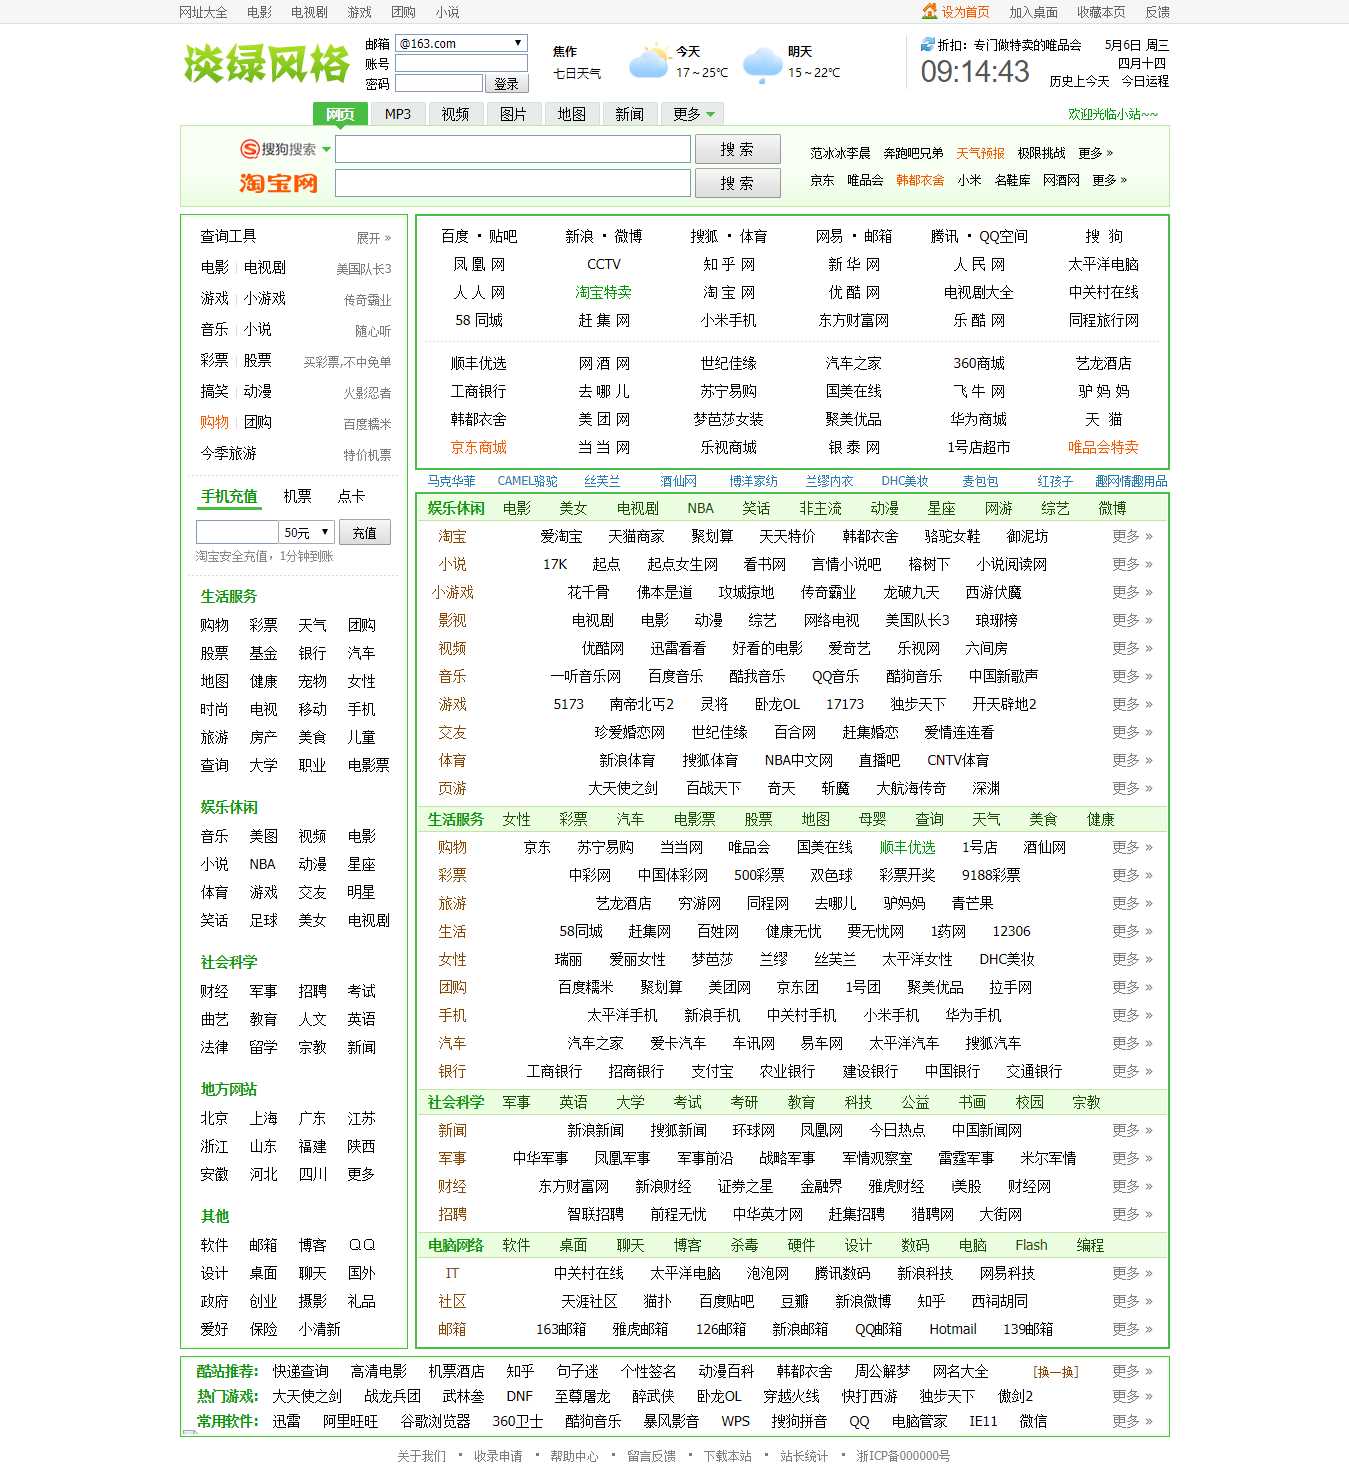The height and width of the screenshot is (1478, 1349).
Task: Click the orange 充值 recharge button
Action: coord(365,532)
